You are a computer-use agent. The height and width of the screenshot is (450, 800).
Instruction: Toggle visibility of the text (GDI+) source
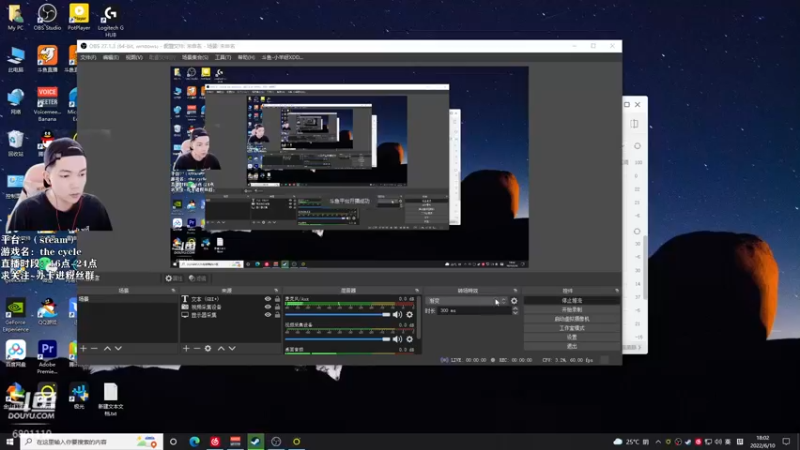268,299
